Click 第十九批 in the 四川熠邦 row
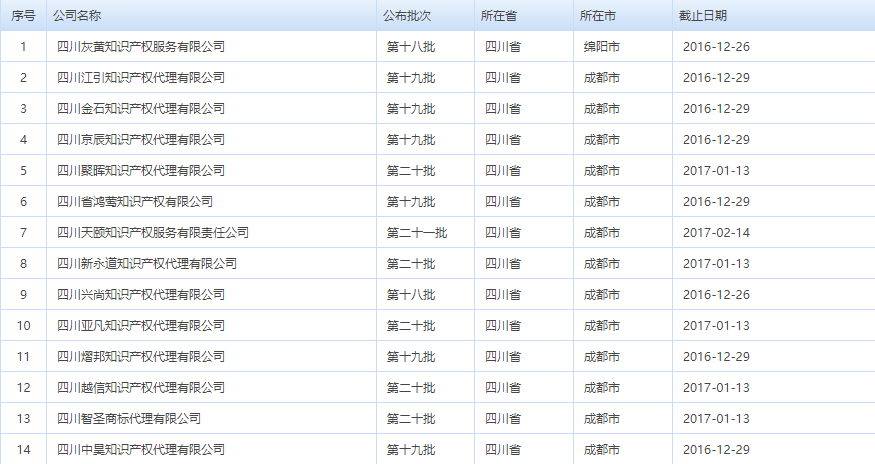Viewport: 875px width, 464px height. (411, 356)
